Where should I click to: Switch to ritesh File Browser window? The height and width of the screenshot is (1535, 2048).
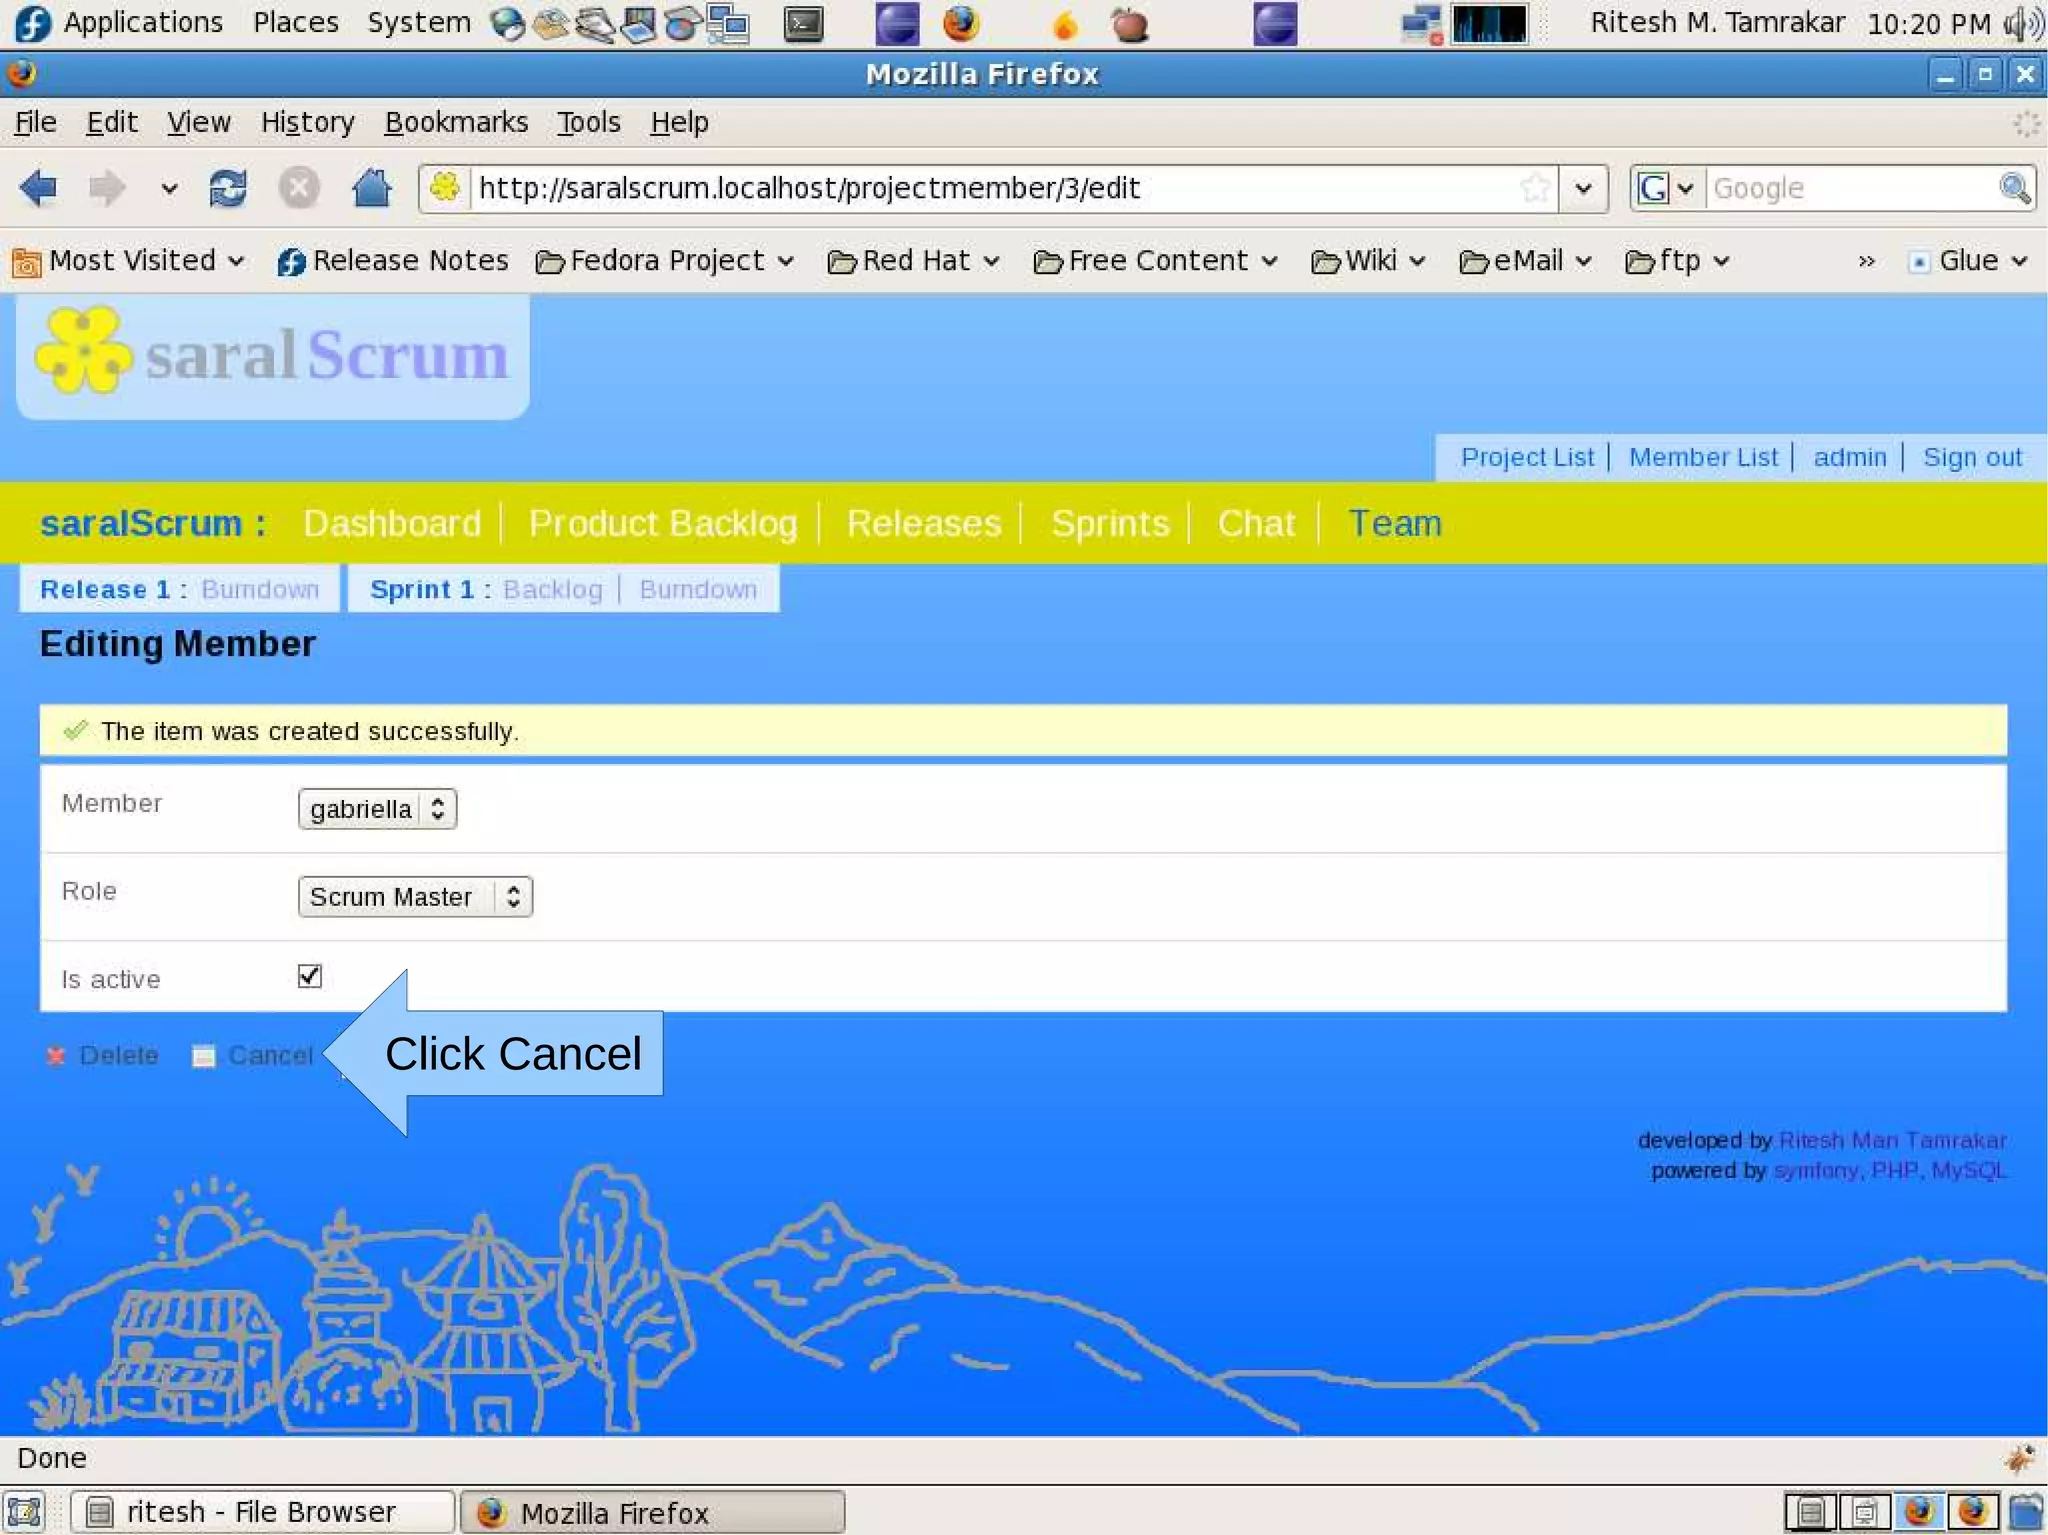(262, 1512)
